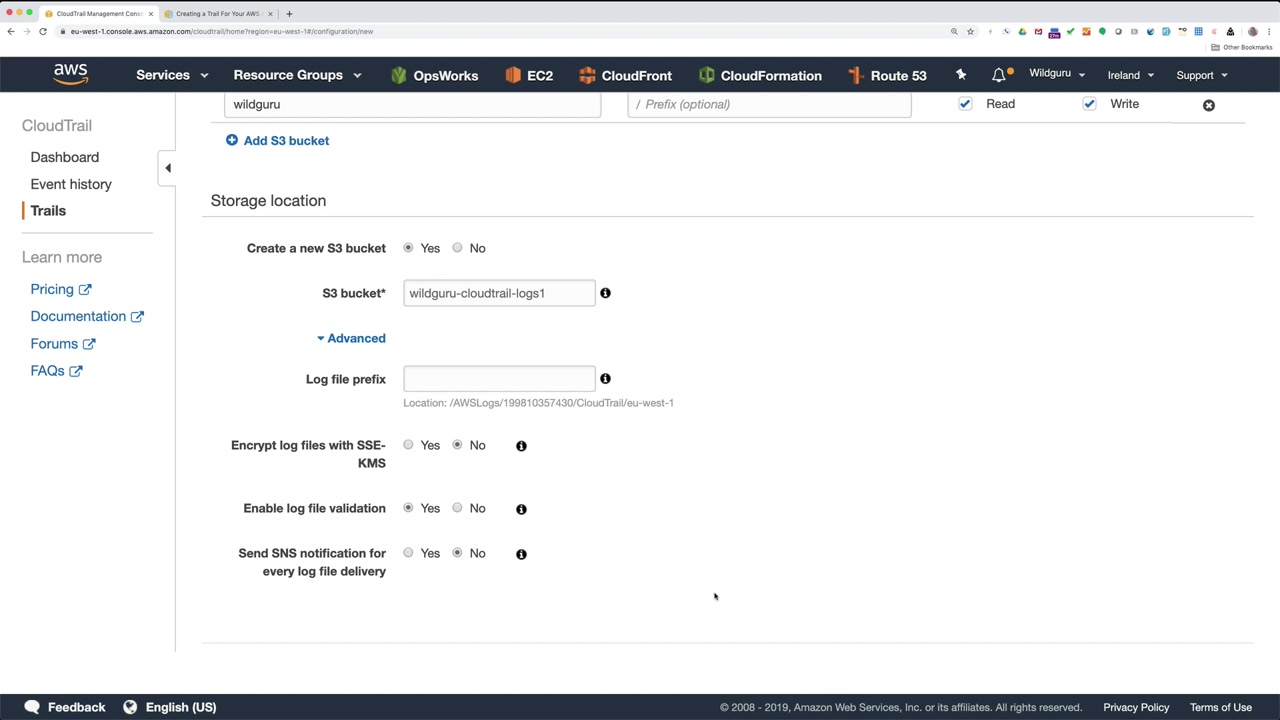Switch to the Creating a Trail tab

pyautogui.click(x=217, y=14)
